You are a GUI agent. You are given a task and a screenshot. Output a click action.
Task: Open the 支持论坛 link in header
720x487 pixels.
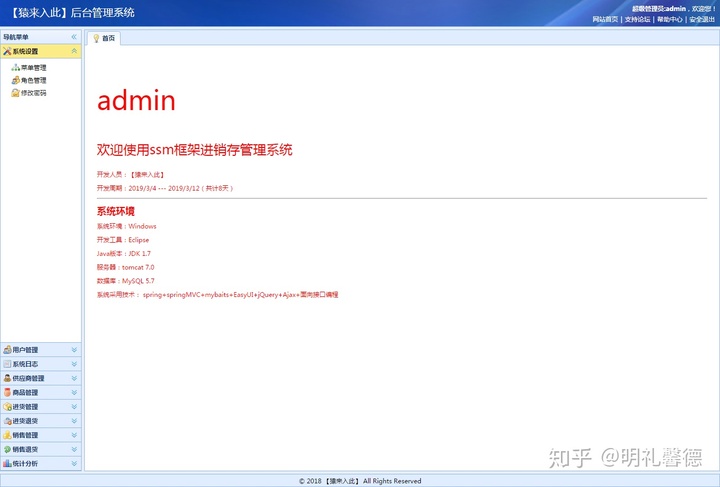tap(637, 19)
